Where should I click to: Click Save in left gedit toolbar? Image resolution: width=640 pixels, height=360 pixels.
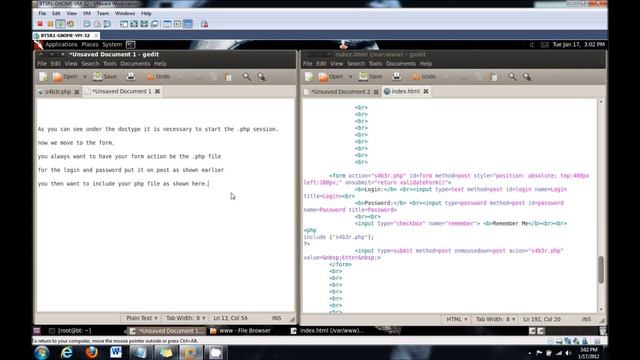pyautogui.click(x=104, y=76)
